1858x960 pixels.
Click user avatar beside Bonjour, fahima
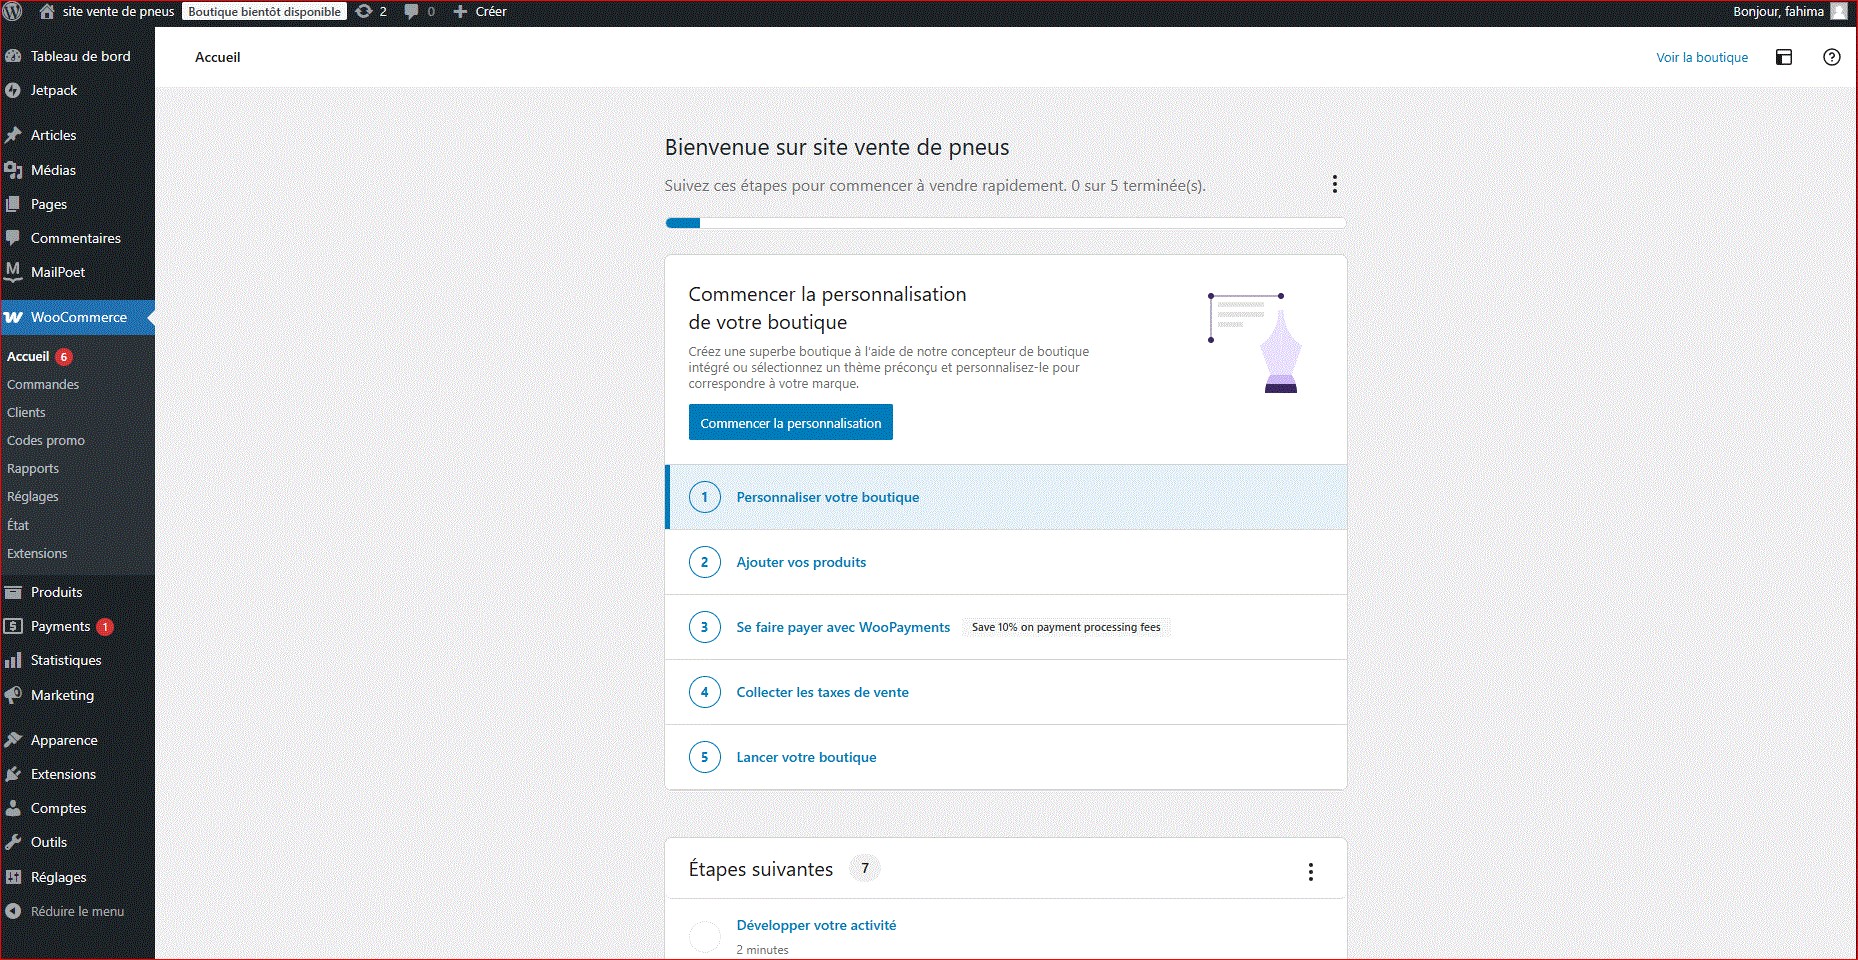[x=1838, y=11]
